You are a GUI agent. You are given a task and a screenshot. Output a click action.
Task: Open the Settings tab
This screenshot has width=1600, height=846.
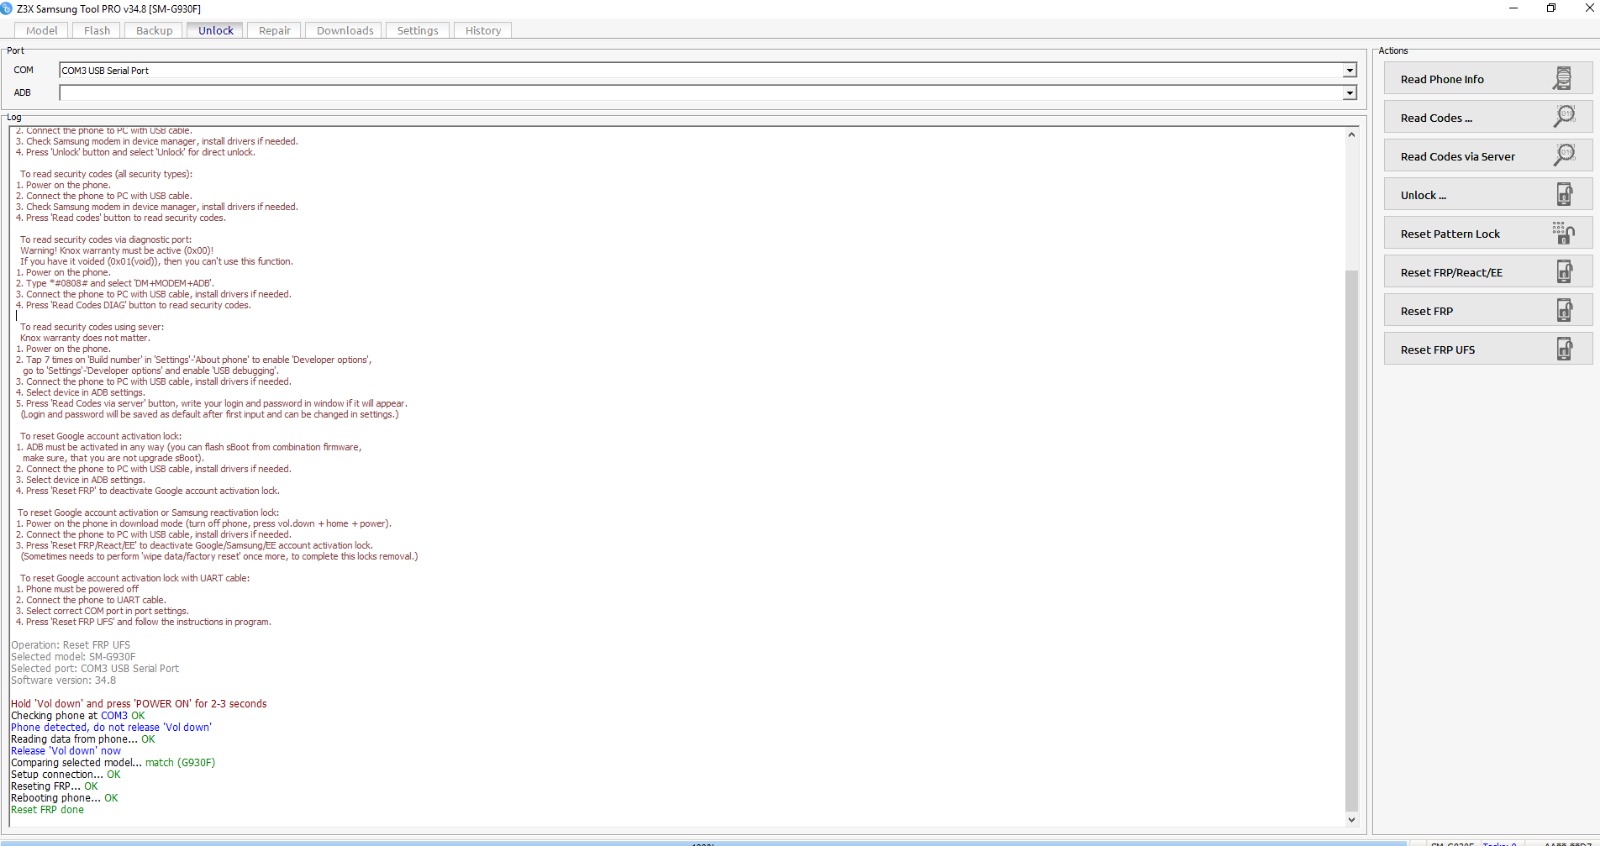pyautogui.click(x=417, y=31)
